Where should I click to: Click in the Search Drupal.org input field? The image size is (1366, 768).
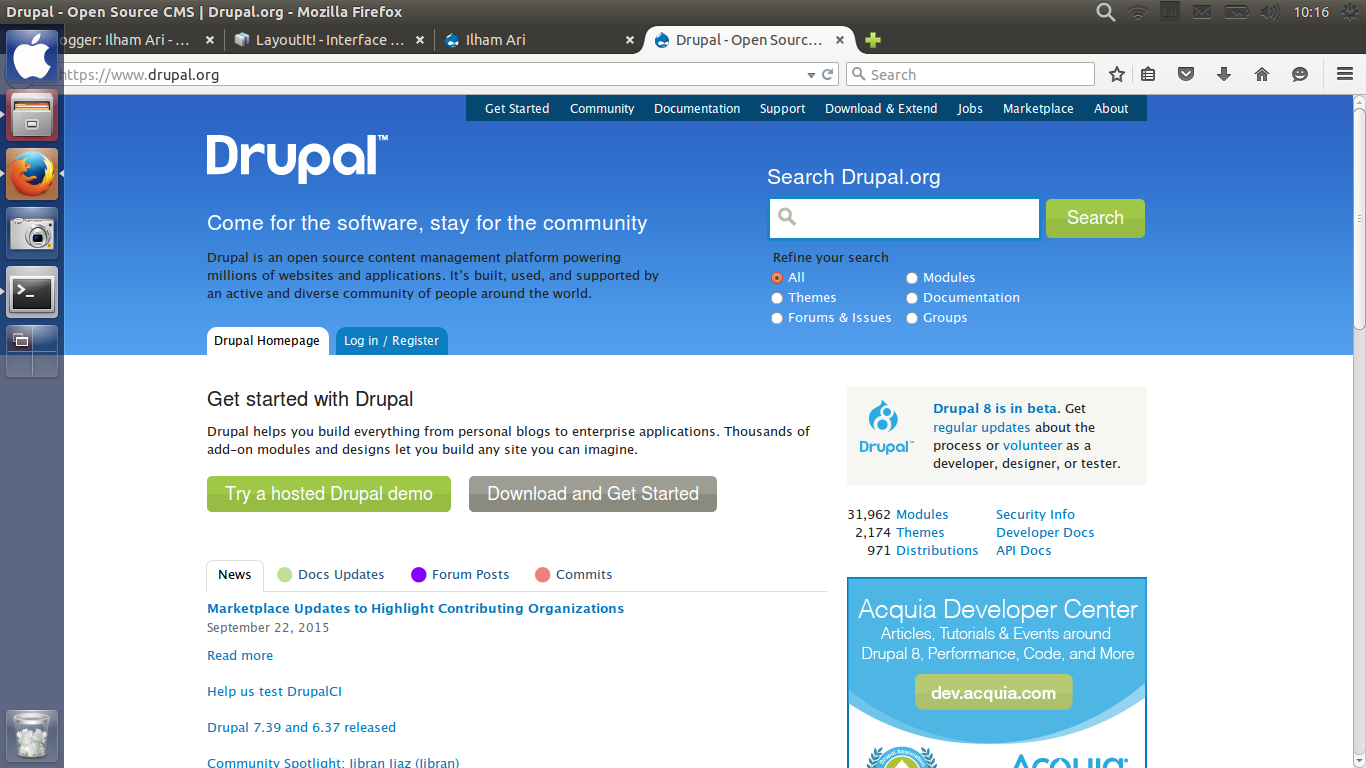[x=904, y=218]
